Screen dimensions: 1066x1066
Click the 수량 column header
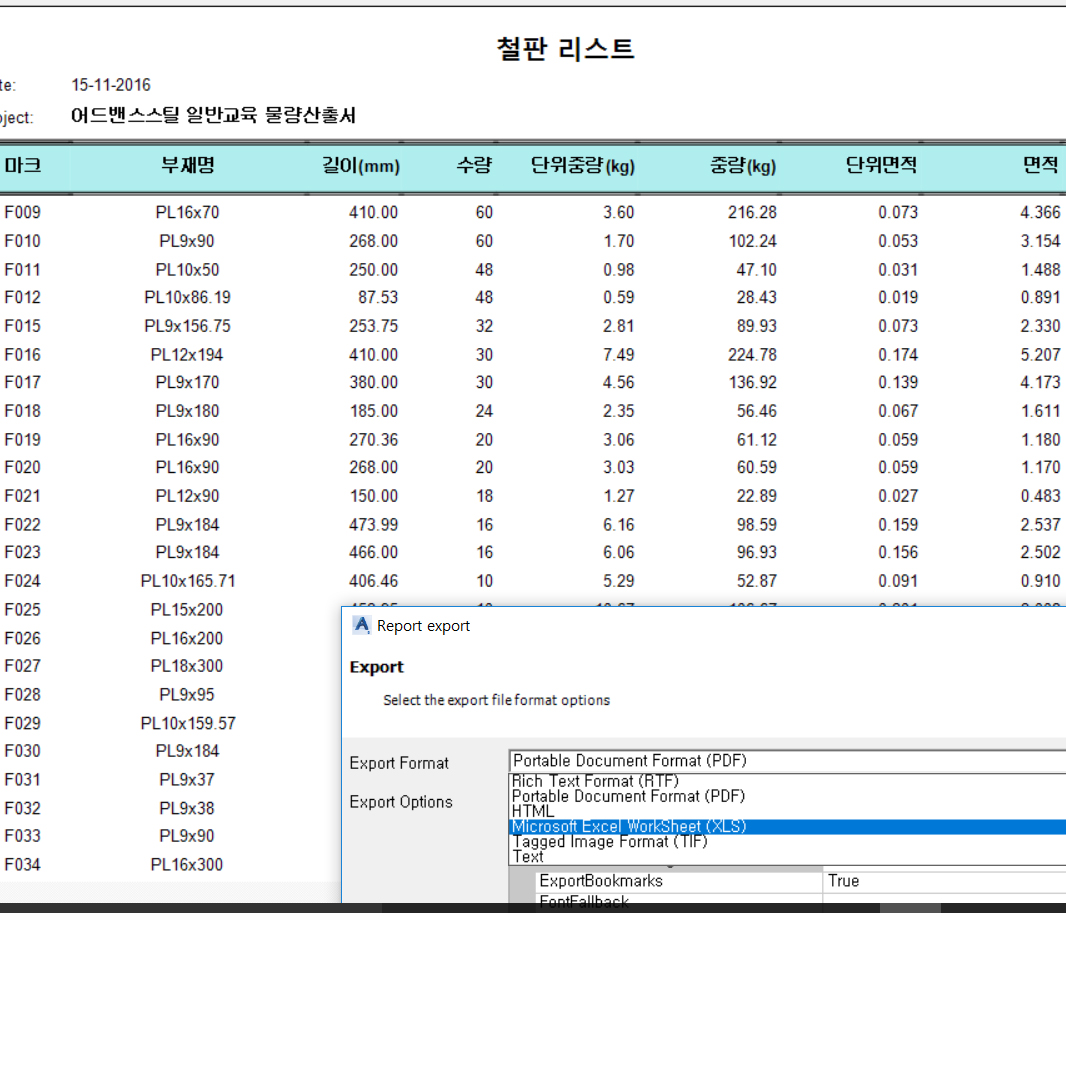coord(474,165)
